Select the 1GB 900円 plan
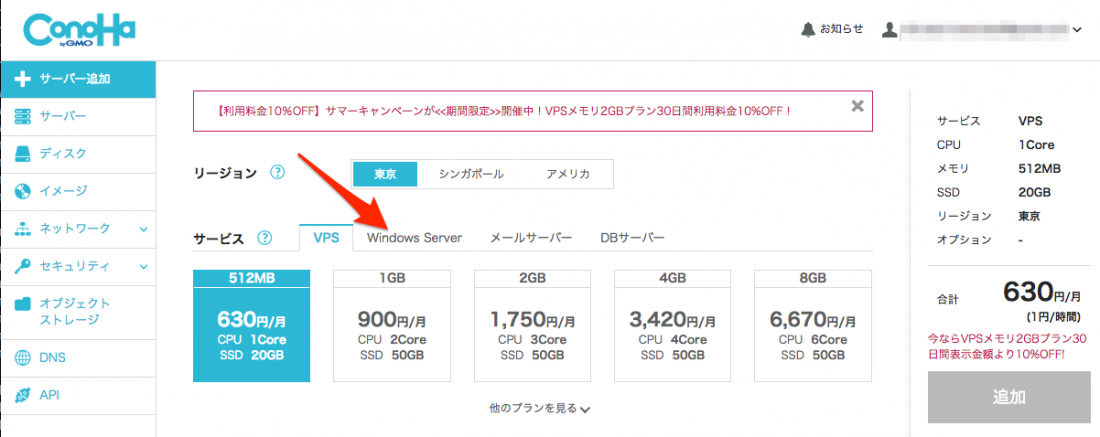Image resolution: width=1100 pixels, height=437 pixels. [392, 326]
